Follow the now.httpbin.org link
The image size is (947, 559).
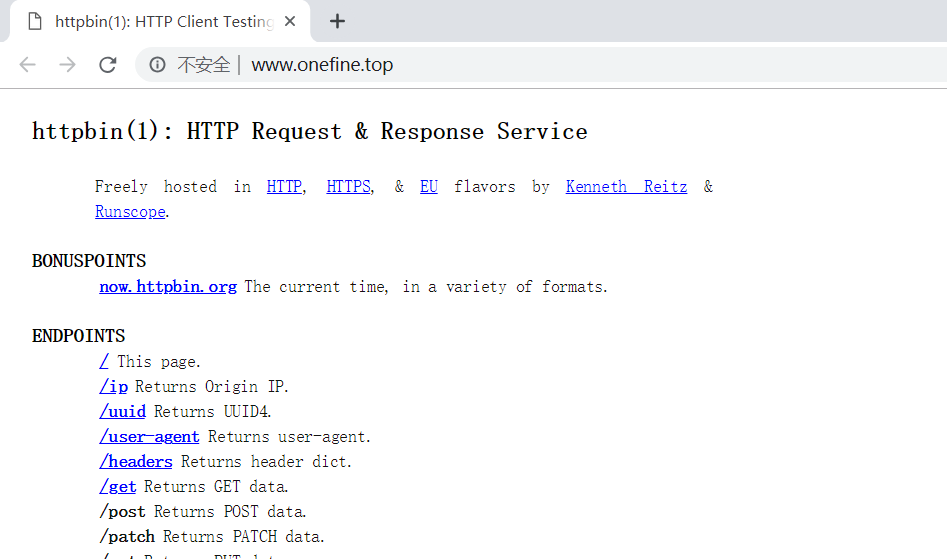[168, 287]
